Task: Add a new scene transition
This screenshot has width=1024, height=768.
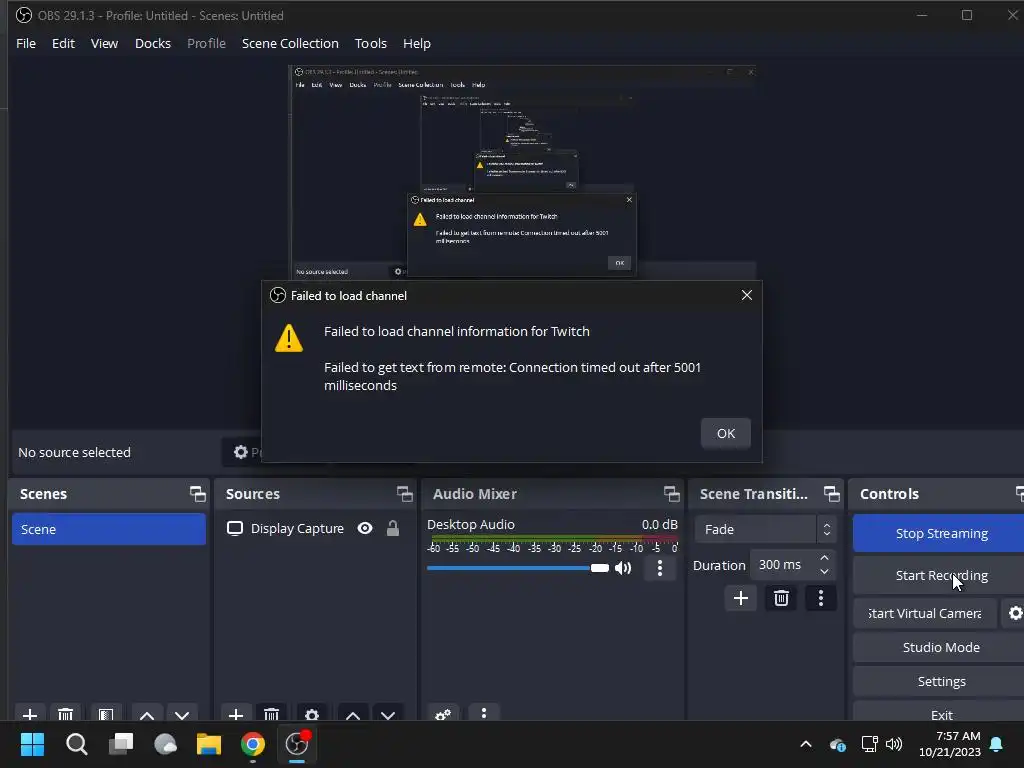Action: pos(741,598)
